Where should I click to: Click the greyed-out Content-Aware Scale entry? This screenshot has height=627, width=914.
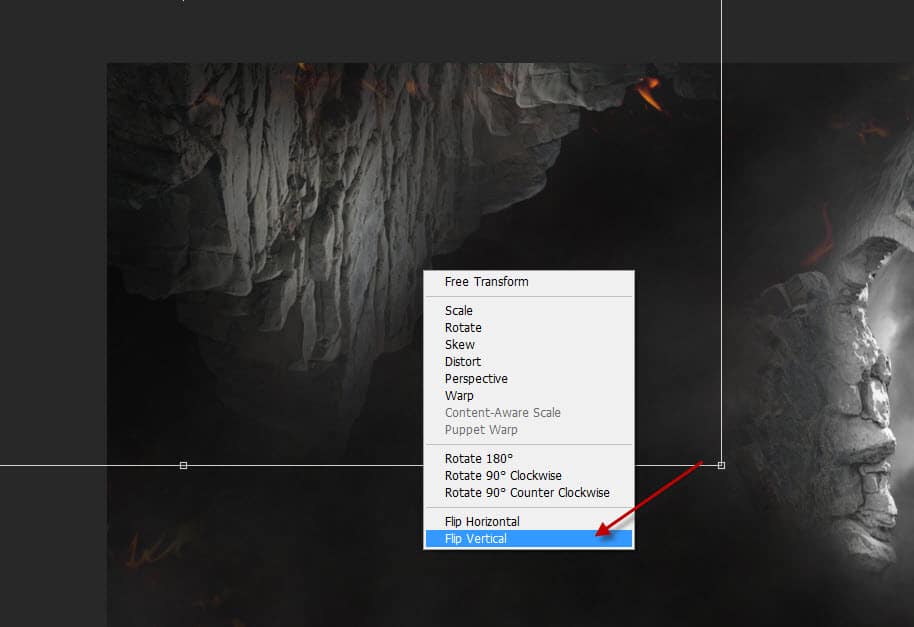pyautogui.click(x=502, y=413)
